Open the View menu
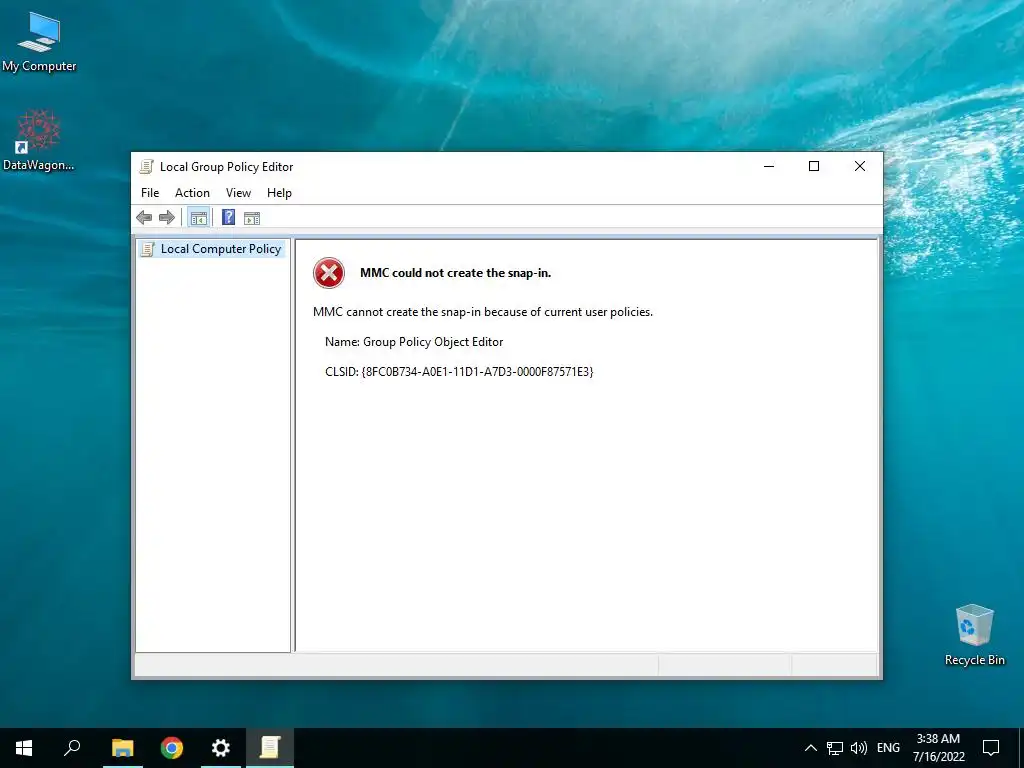The width and height of the screenshot is (1024, 768). tap(238, 193)
